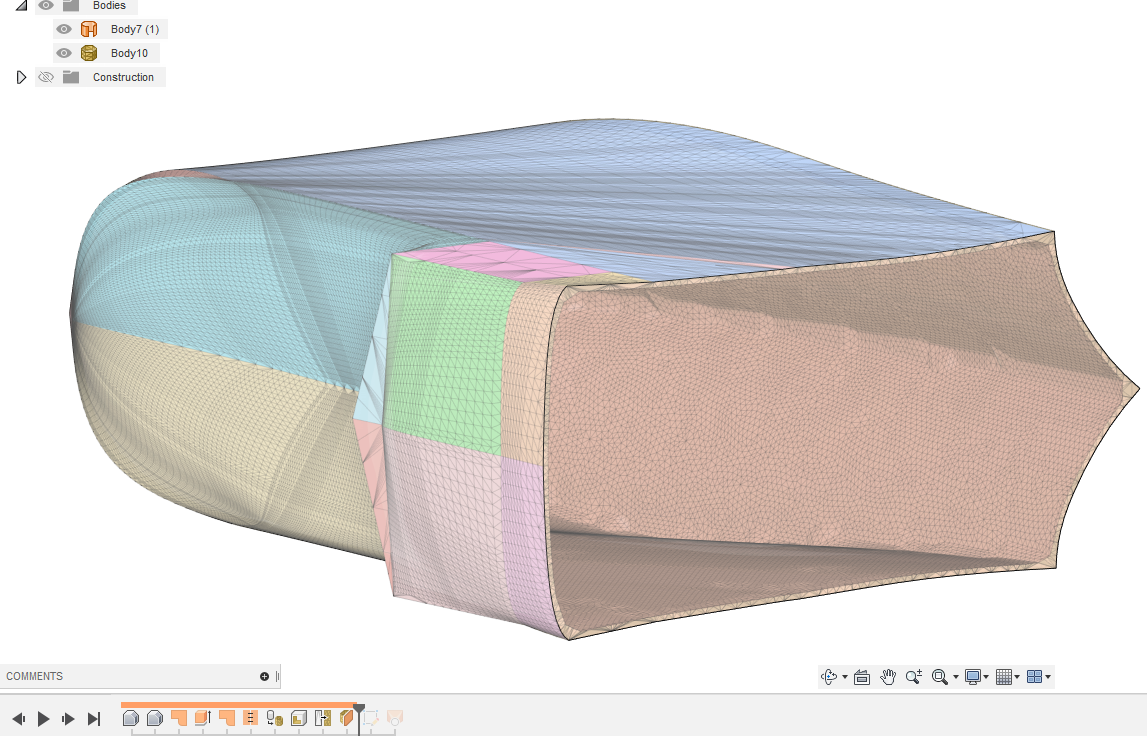Screen dimensions: 1147x736
Task: Open the Orbit type dropdown arrow
Action: click(845, 677)
